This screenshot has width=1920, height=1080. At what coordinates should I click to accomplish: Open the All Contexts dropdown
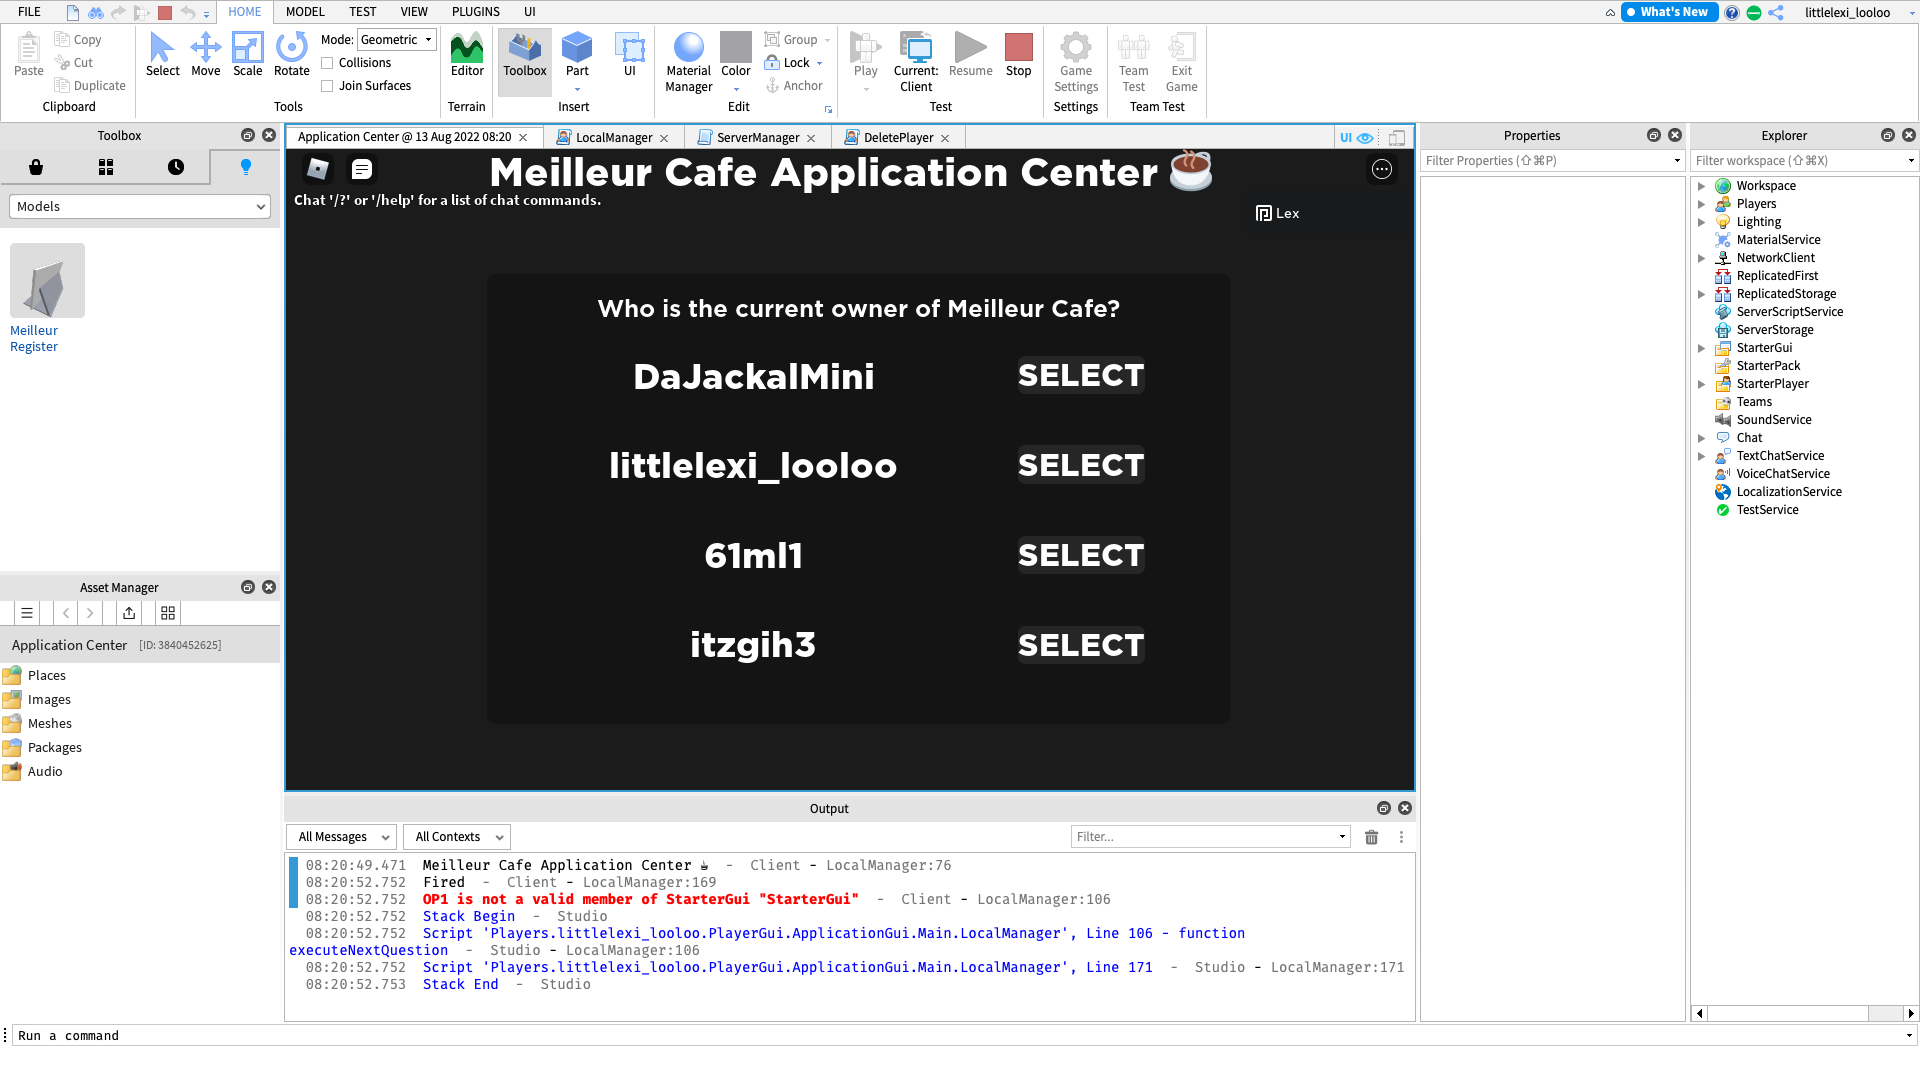coord(457,837)
